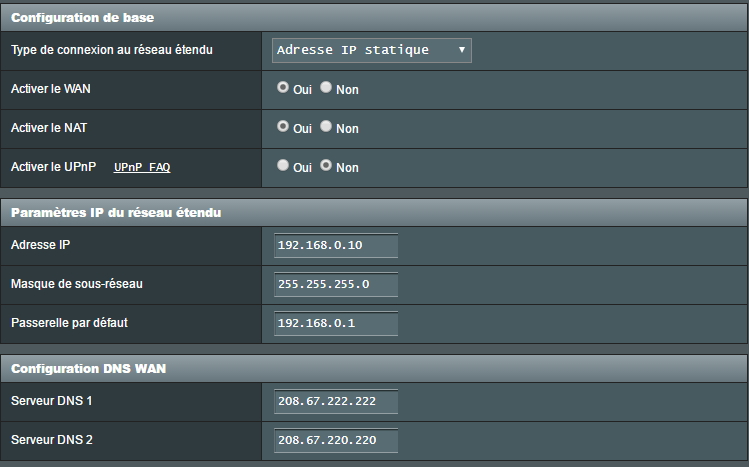Select the Serveur DNS 2 input box
Screen dimensions: 749x467
point(336,440)
